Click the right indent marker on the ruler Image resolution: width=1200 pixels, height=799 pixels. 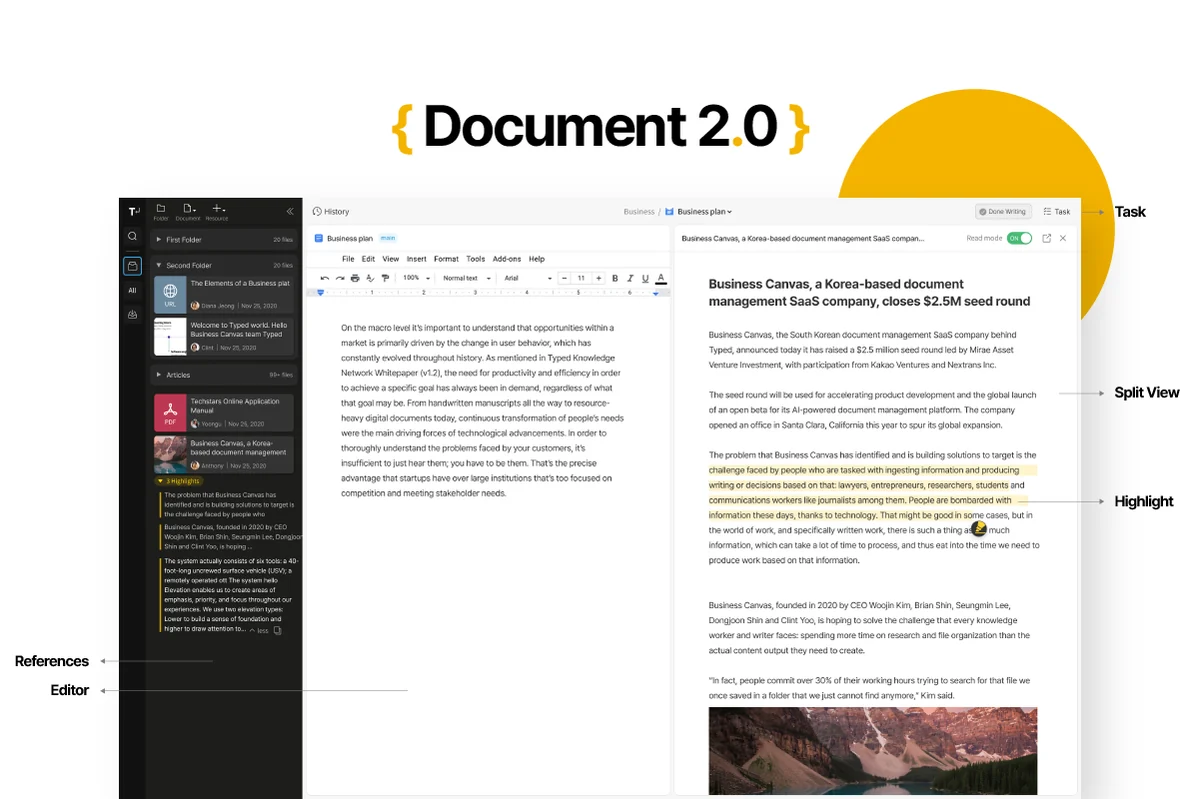pyautogui.click(x=656, y=293)
